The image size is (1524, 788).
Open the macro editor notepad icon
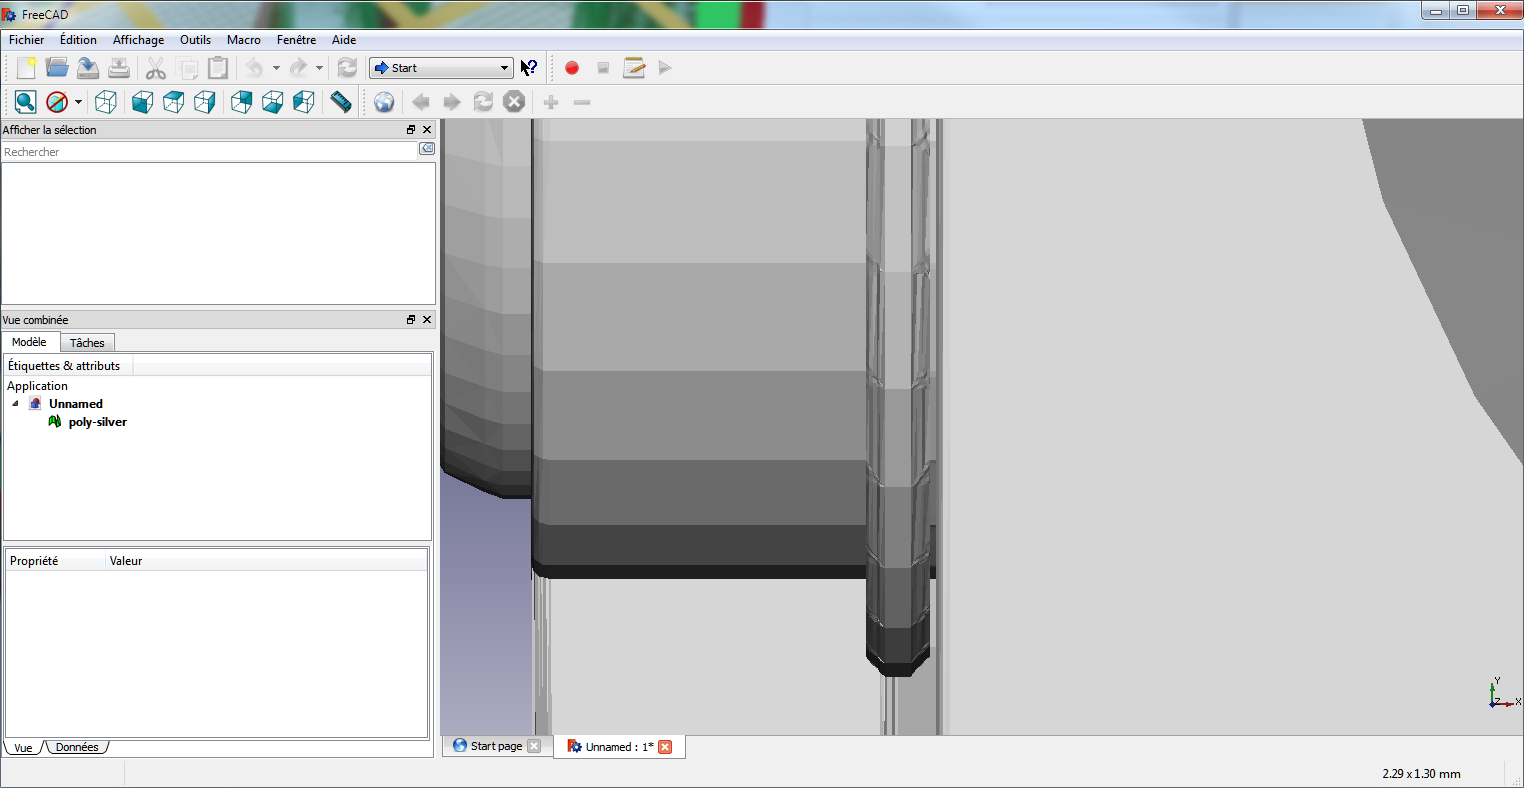tap(634, 68)
